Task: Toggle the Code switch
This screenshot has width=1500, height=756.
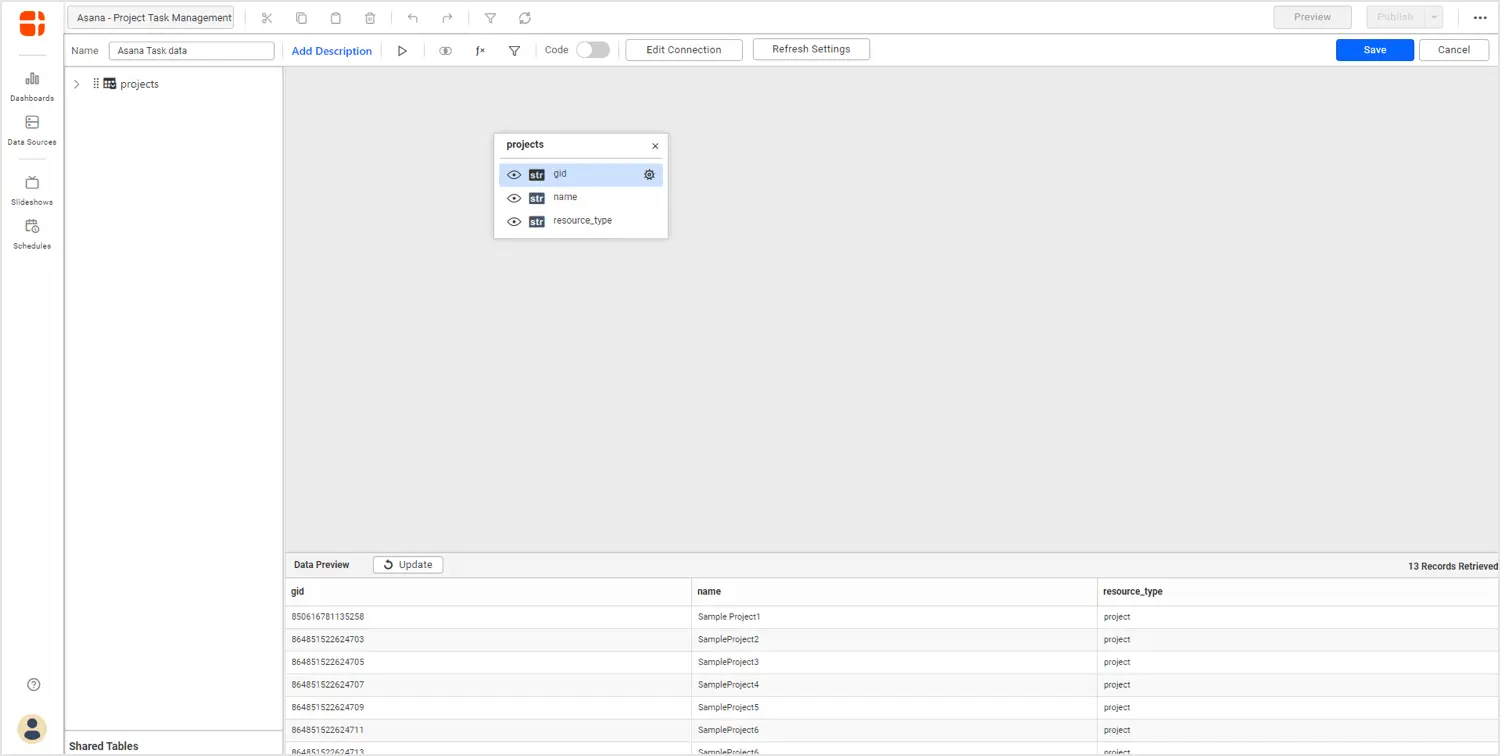Action: [592, 50]
